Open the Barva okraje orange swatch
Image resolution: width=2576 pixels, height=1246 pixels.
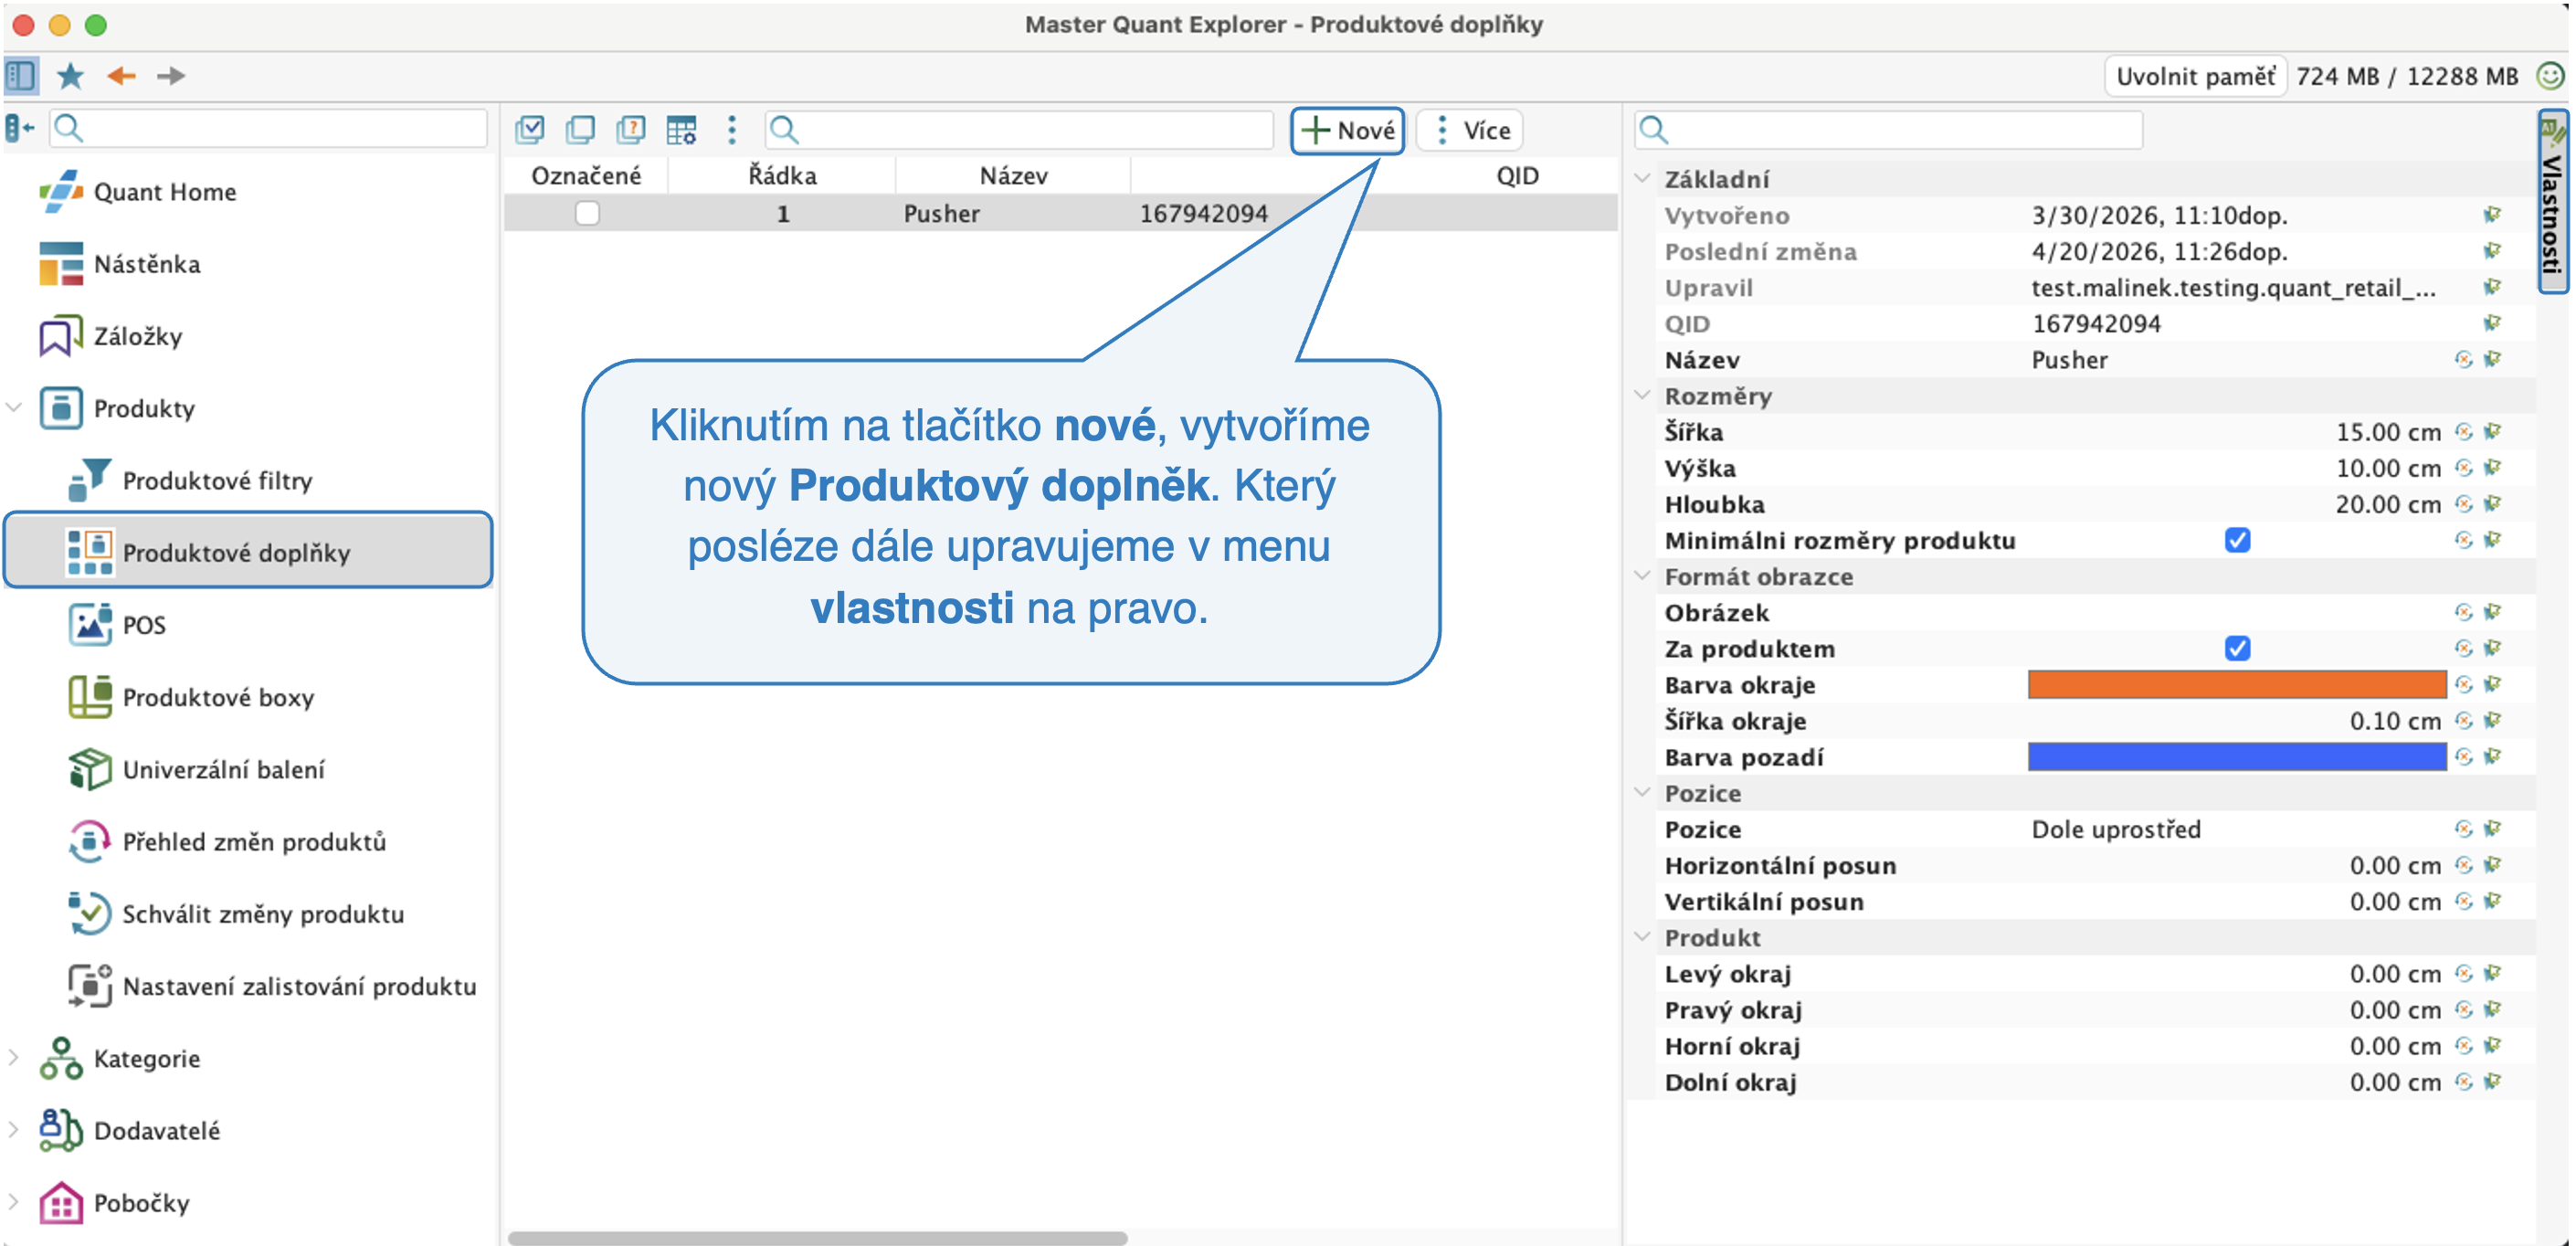click(x=2237, y=684)
